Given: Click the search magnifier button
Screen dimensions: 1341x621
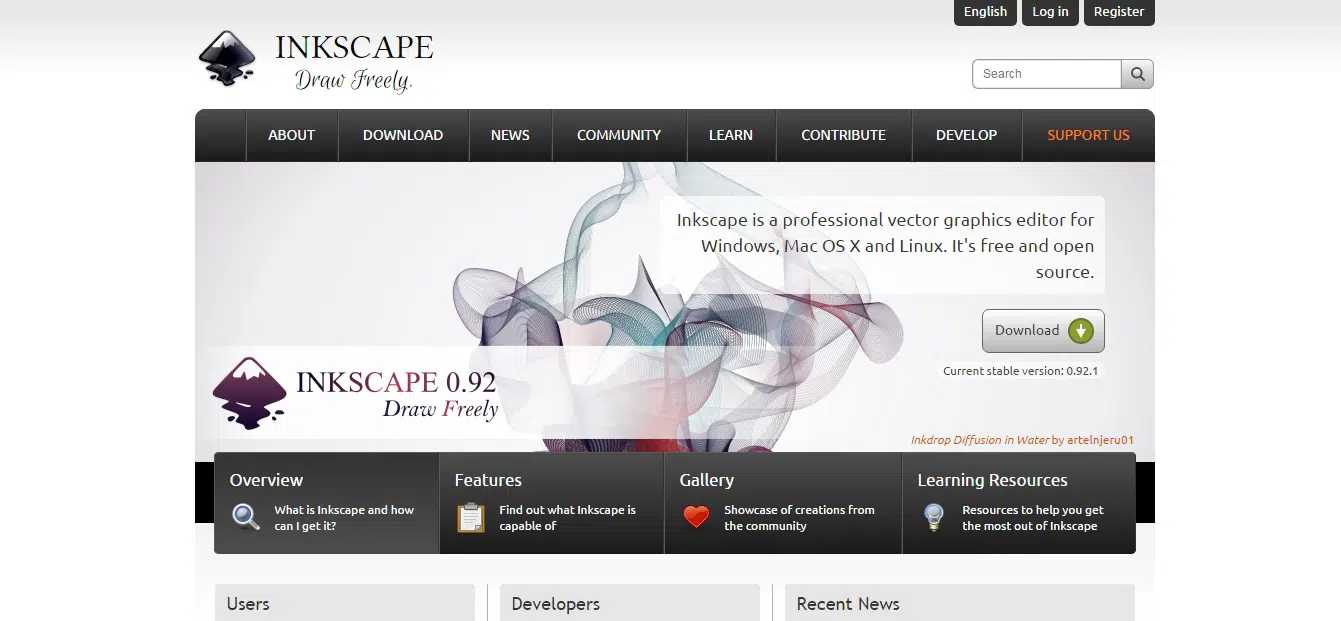Looking at the screenshot, I should coord(1137,74).
